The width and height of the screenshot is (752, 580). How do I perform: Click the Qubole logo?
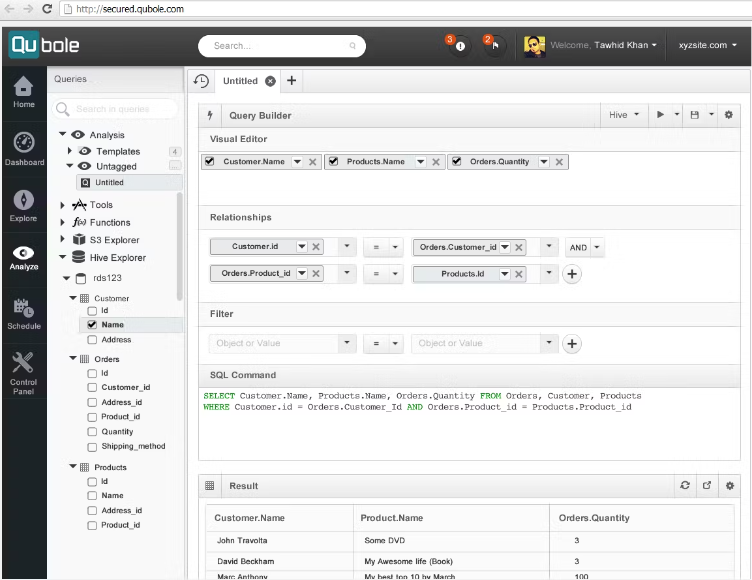pos(44,45)
